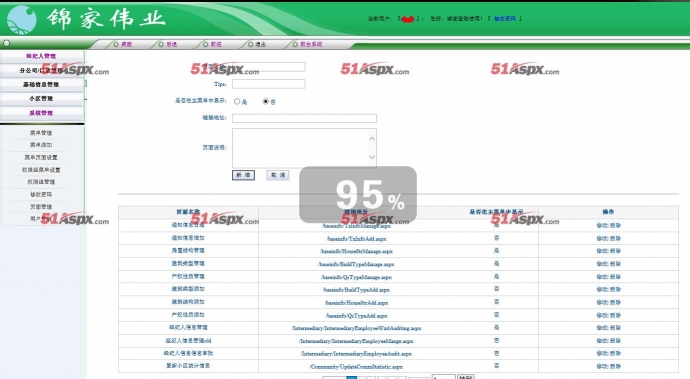The image size is (690, 379).
Task: Click the IntermediaryEmployeeWaitAuditing.aspx link
Action: click(356, 328)
